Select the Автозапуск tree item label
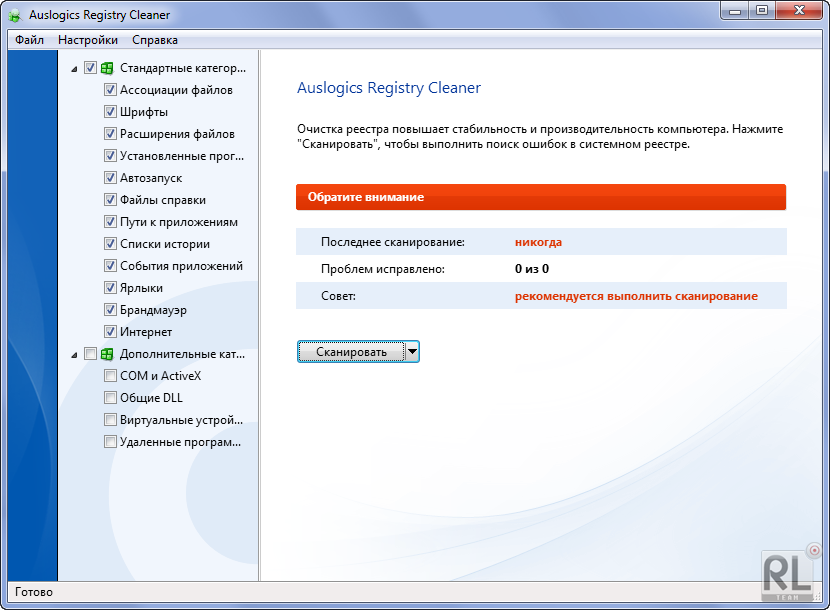 (151, 178)
